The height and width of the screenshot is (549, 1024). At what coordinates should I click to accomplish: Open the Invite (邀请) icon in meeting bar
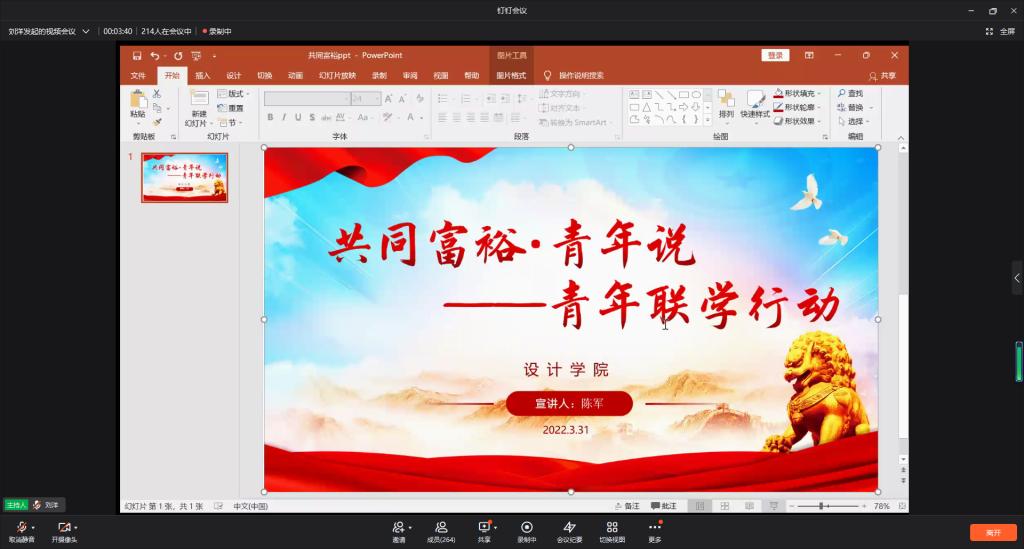(398, 527)
